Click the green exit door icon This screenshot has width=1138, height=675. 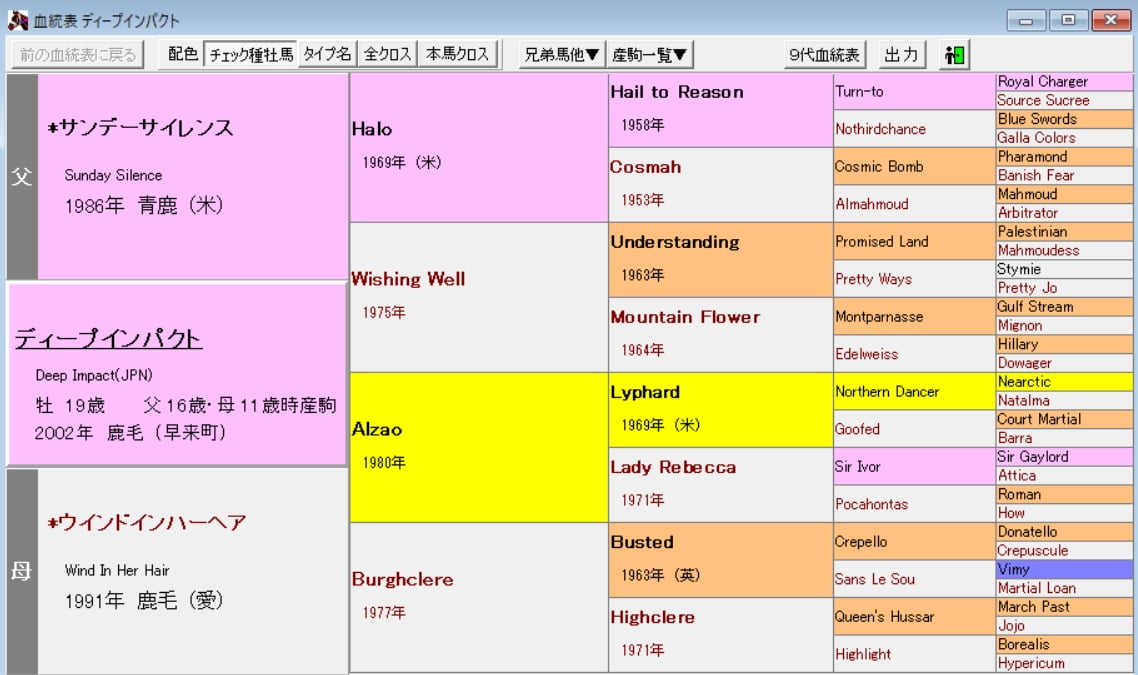coord(954,55)
